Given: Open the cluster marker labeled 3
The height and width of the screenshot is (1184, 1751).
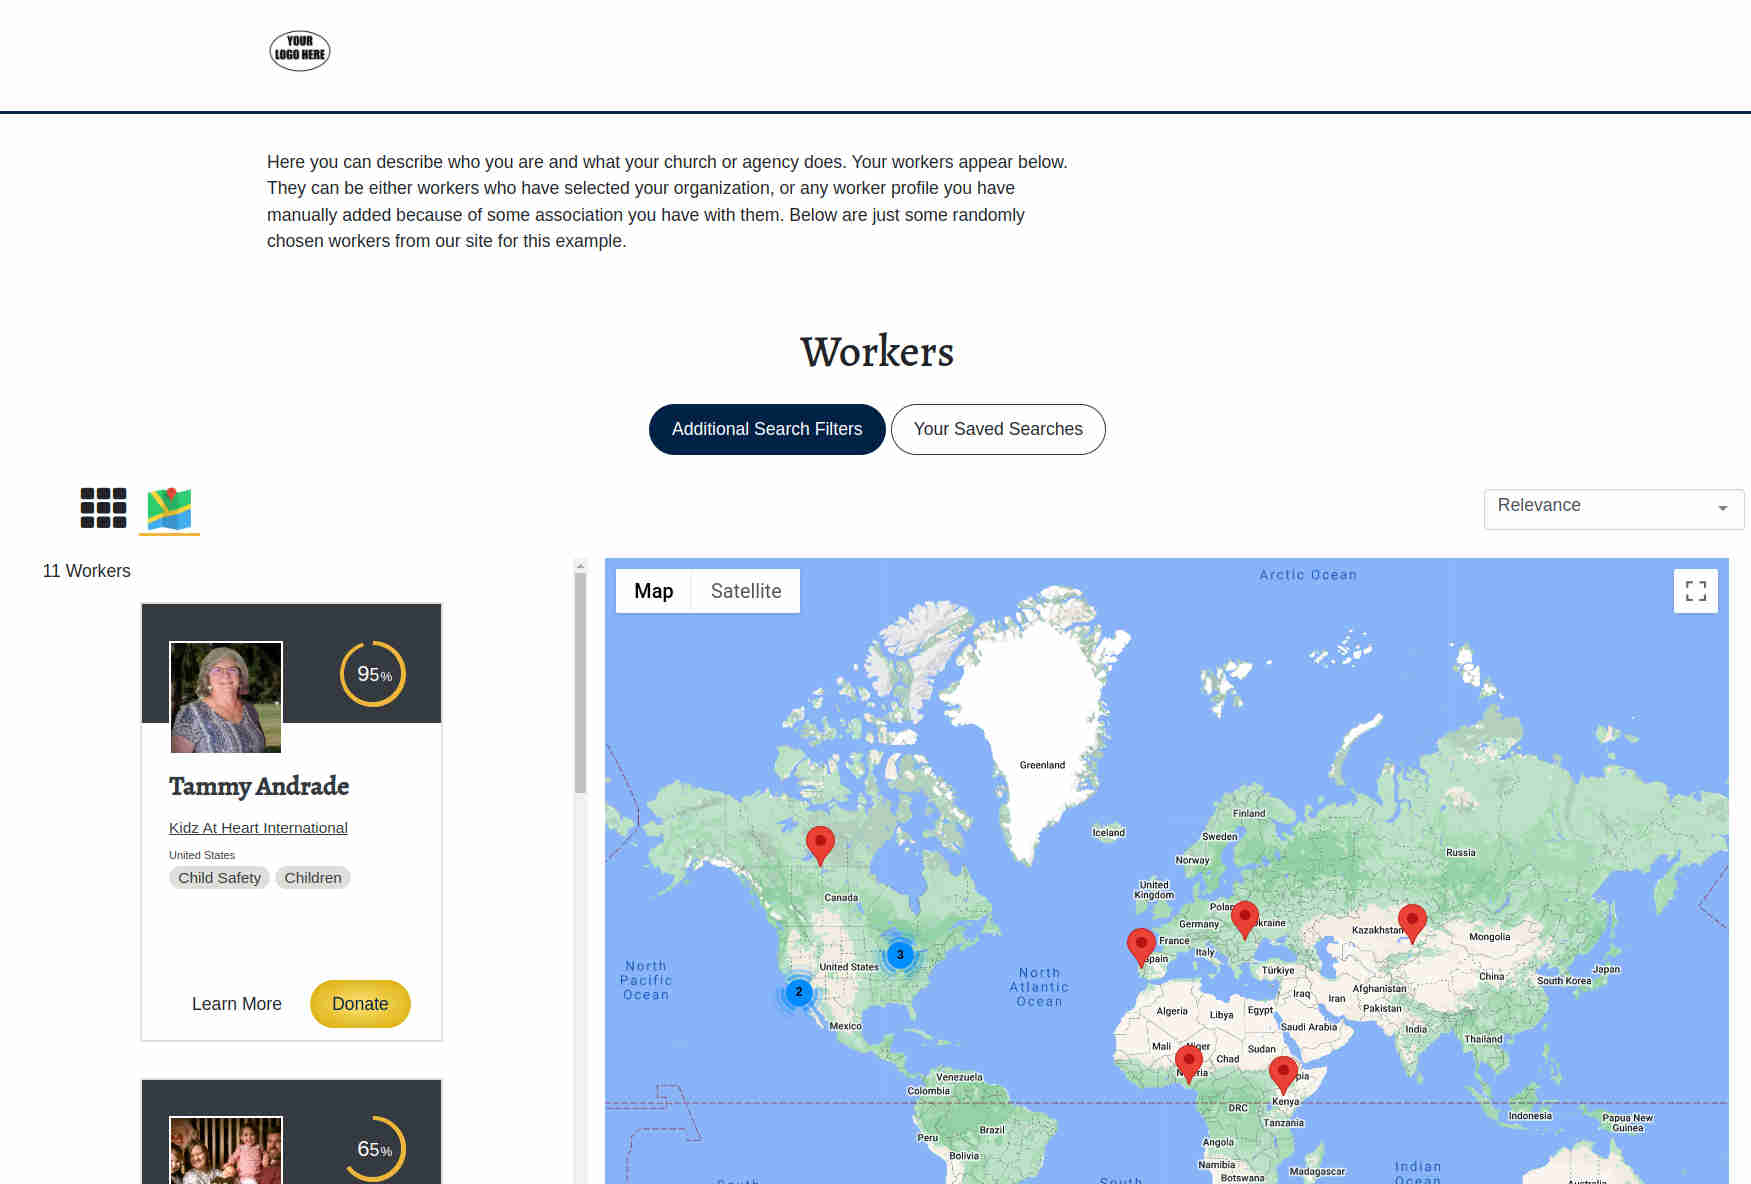Looking at the screenshot, I should click(900, 955).
